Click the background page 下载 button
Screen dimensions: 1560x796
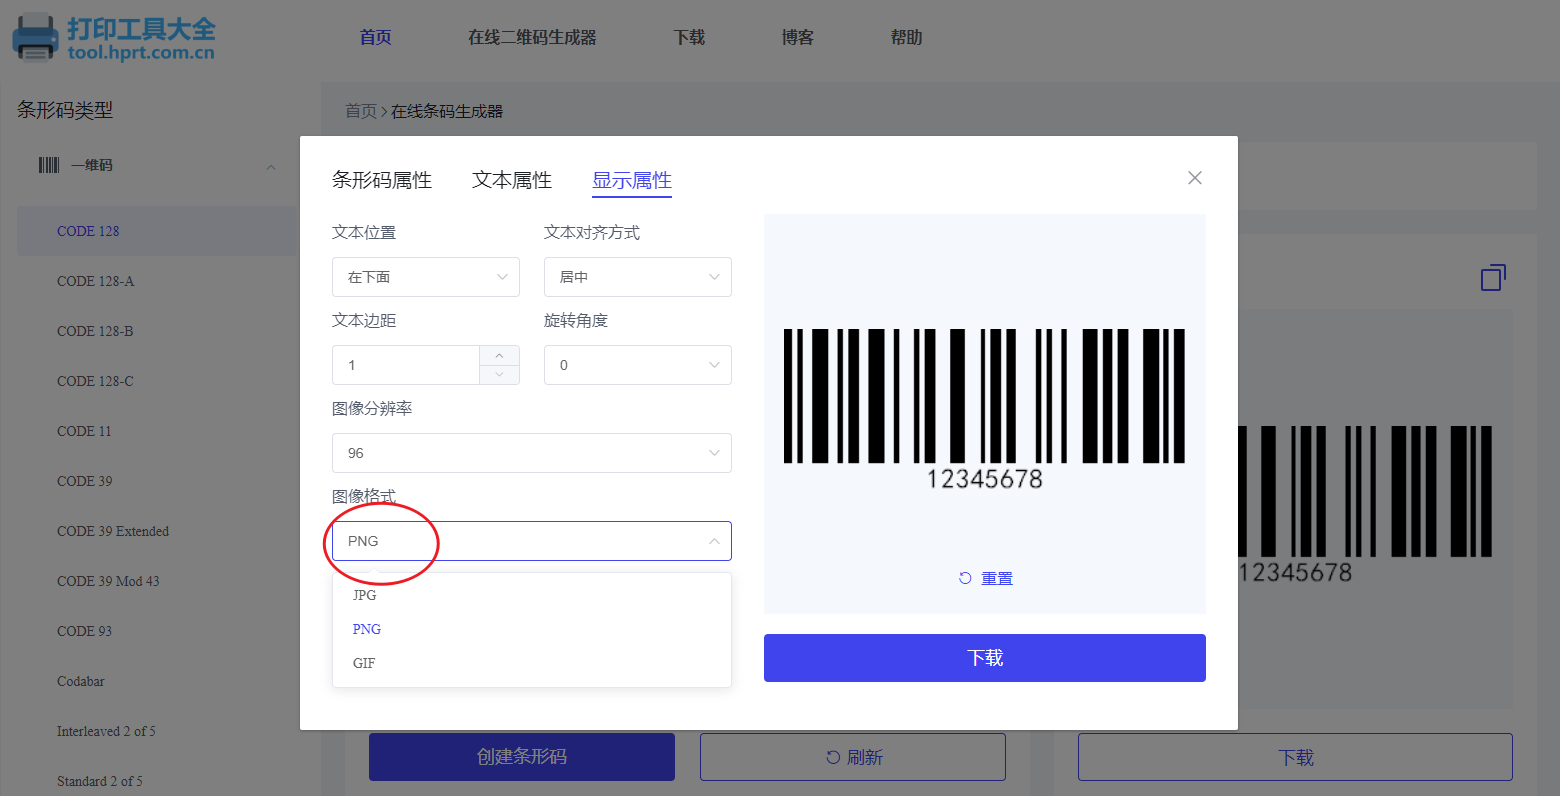tap(1295, 757)
